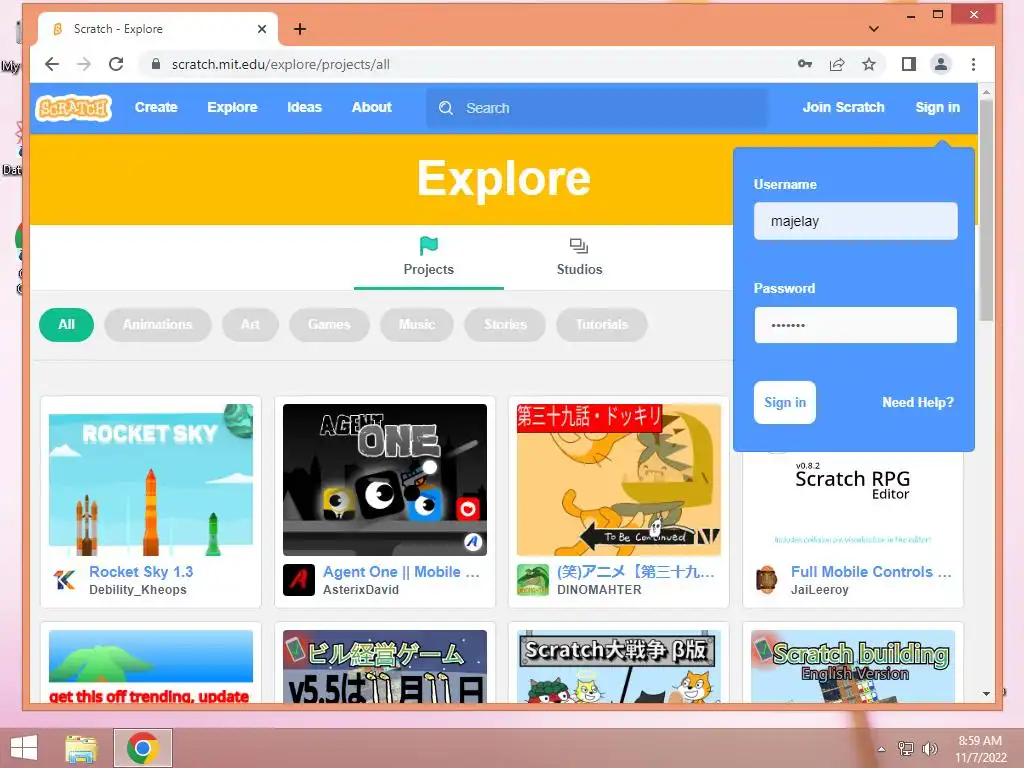Image resolution: width=1024 pixels, height=768 pixels.
Task: Select the All category filter
Action: (x=67, y=325)
